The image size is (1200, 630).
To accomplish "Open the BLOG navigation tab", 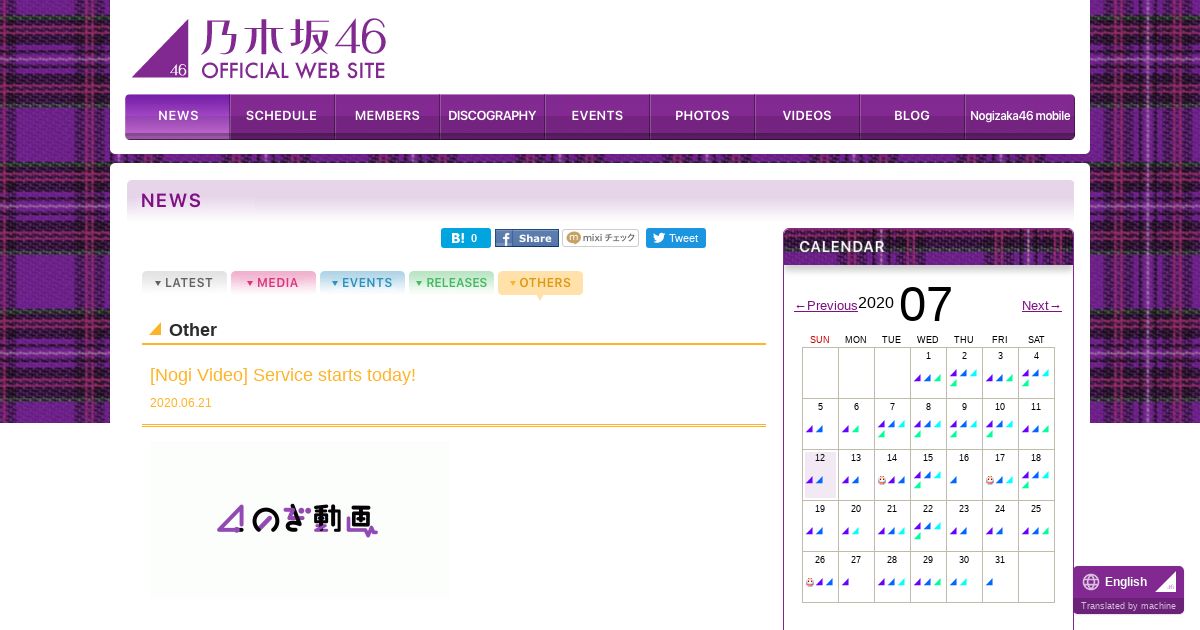I will (912, 116).
